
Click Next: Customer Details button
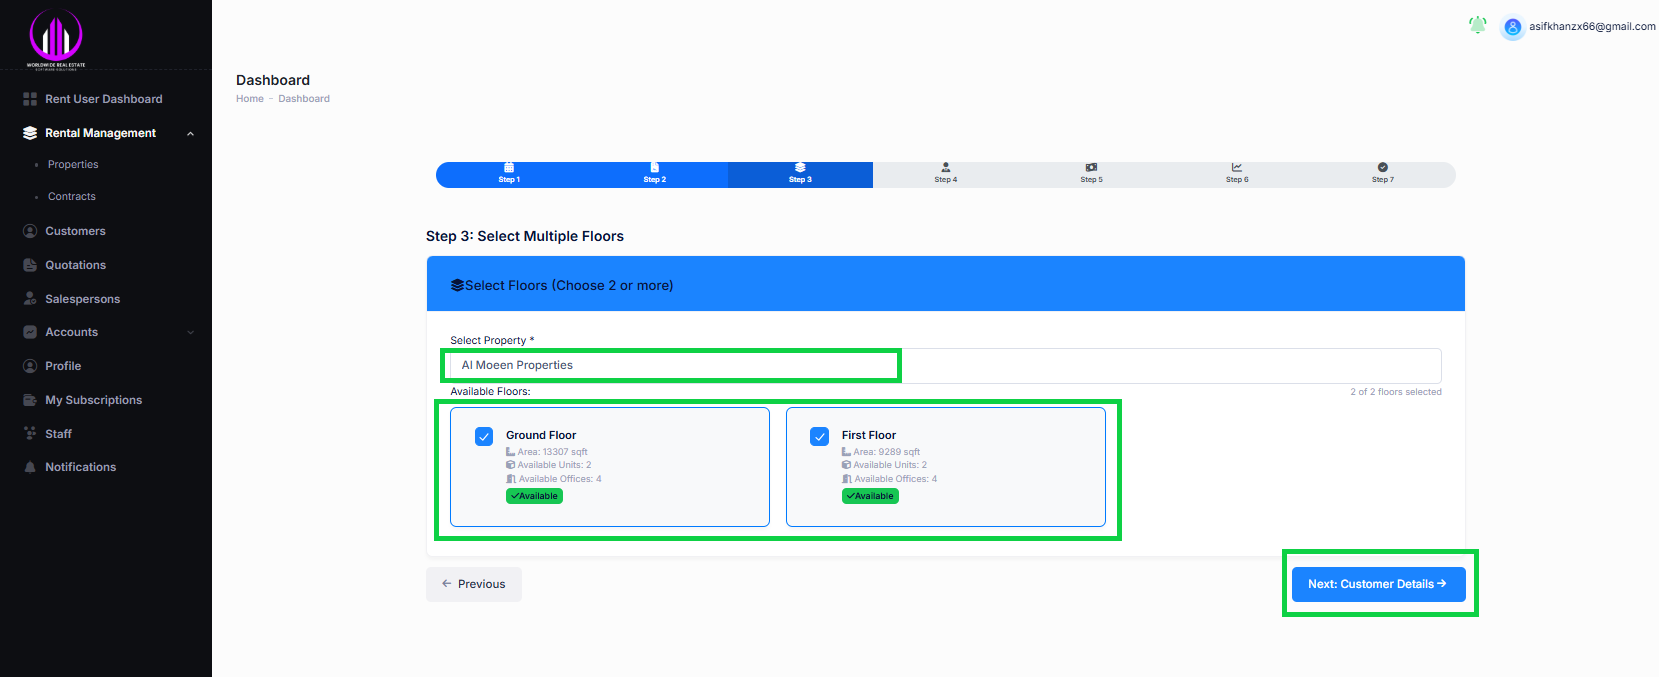pos(1378,584)
